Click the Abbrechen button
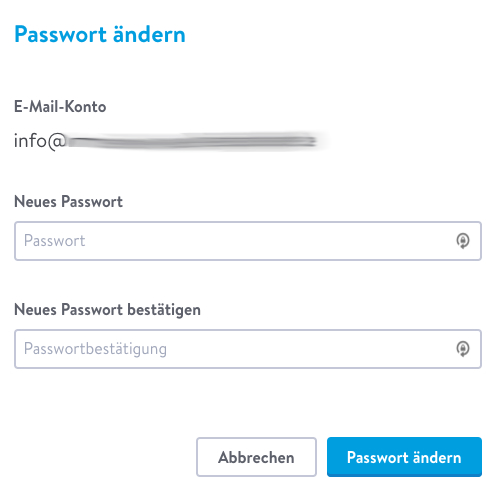This screenshot has width=497, height=492. pyautogui.click(x=256, y=457)
